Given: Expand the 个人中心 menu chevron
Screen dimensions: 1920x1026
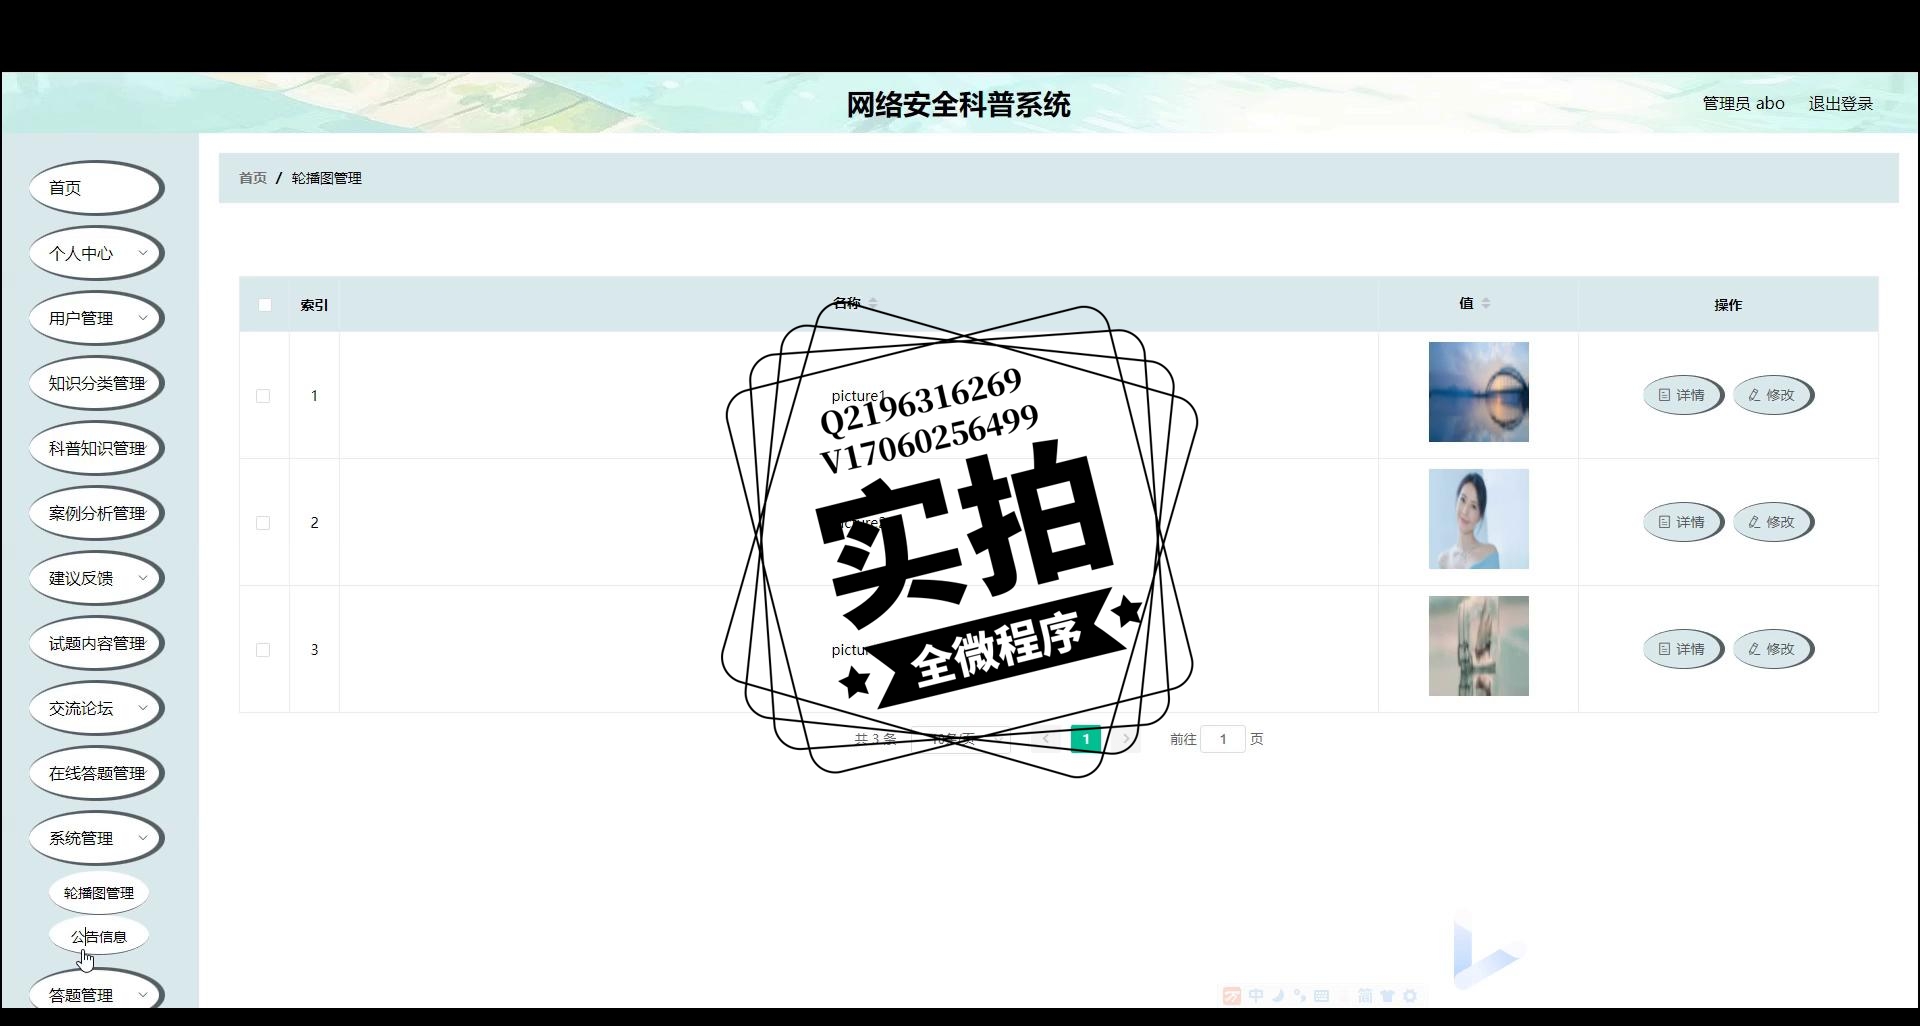Looking at the screenshot, I should (x=143, y=253).
